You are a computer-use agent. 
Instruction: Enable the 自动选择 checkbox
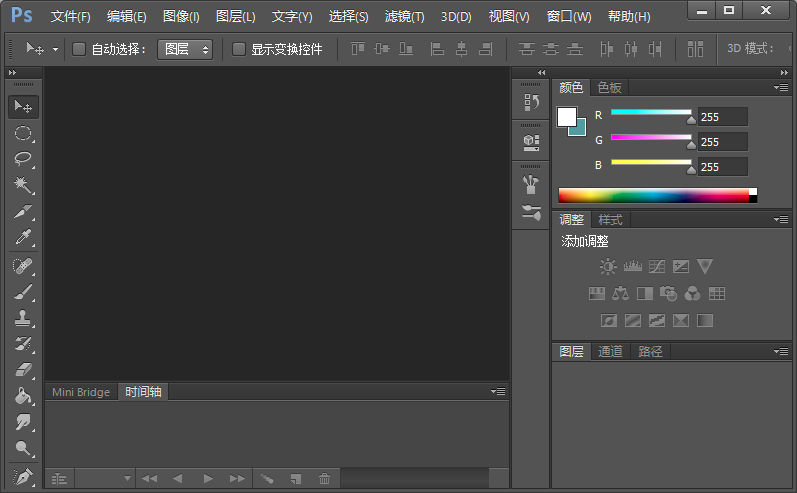[x=79, y=49]
